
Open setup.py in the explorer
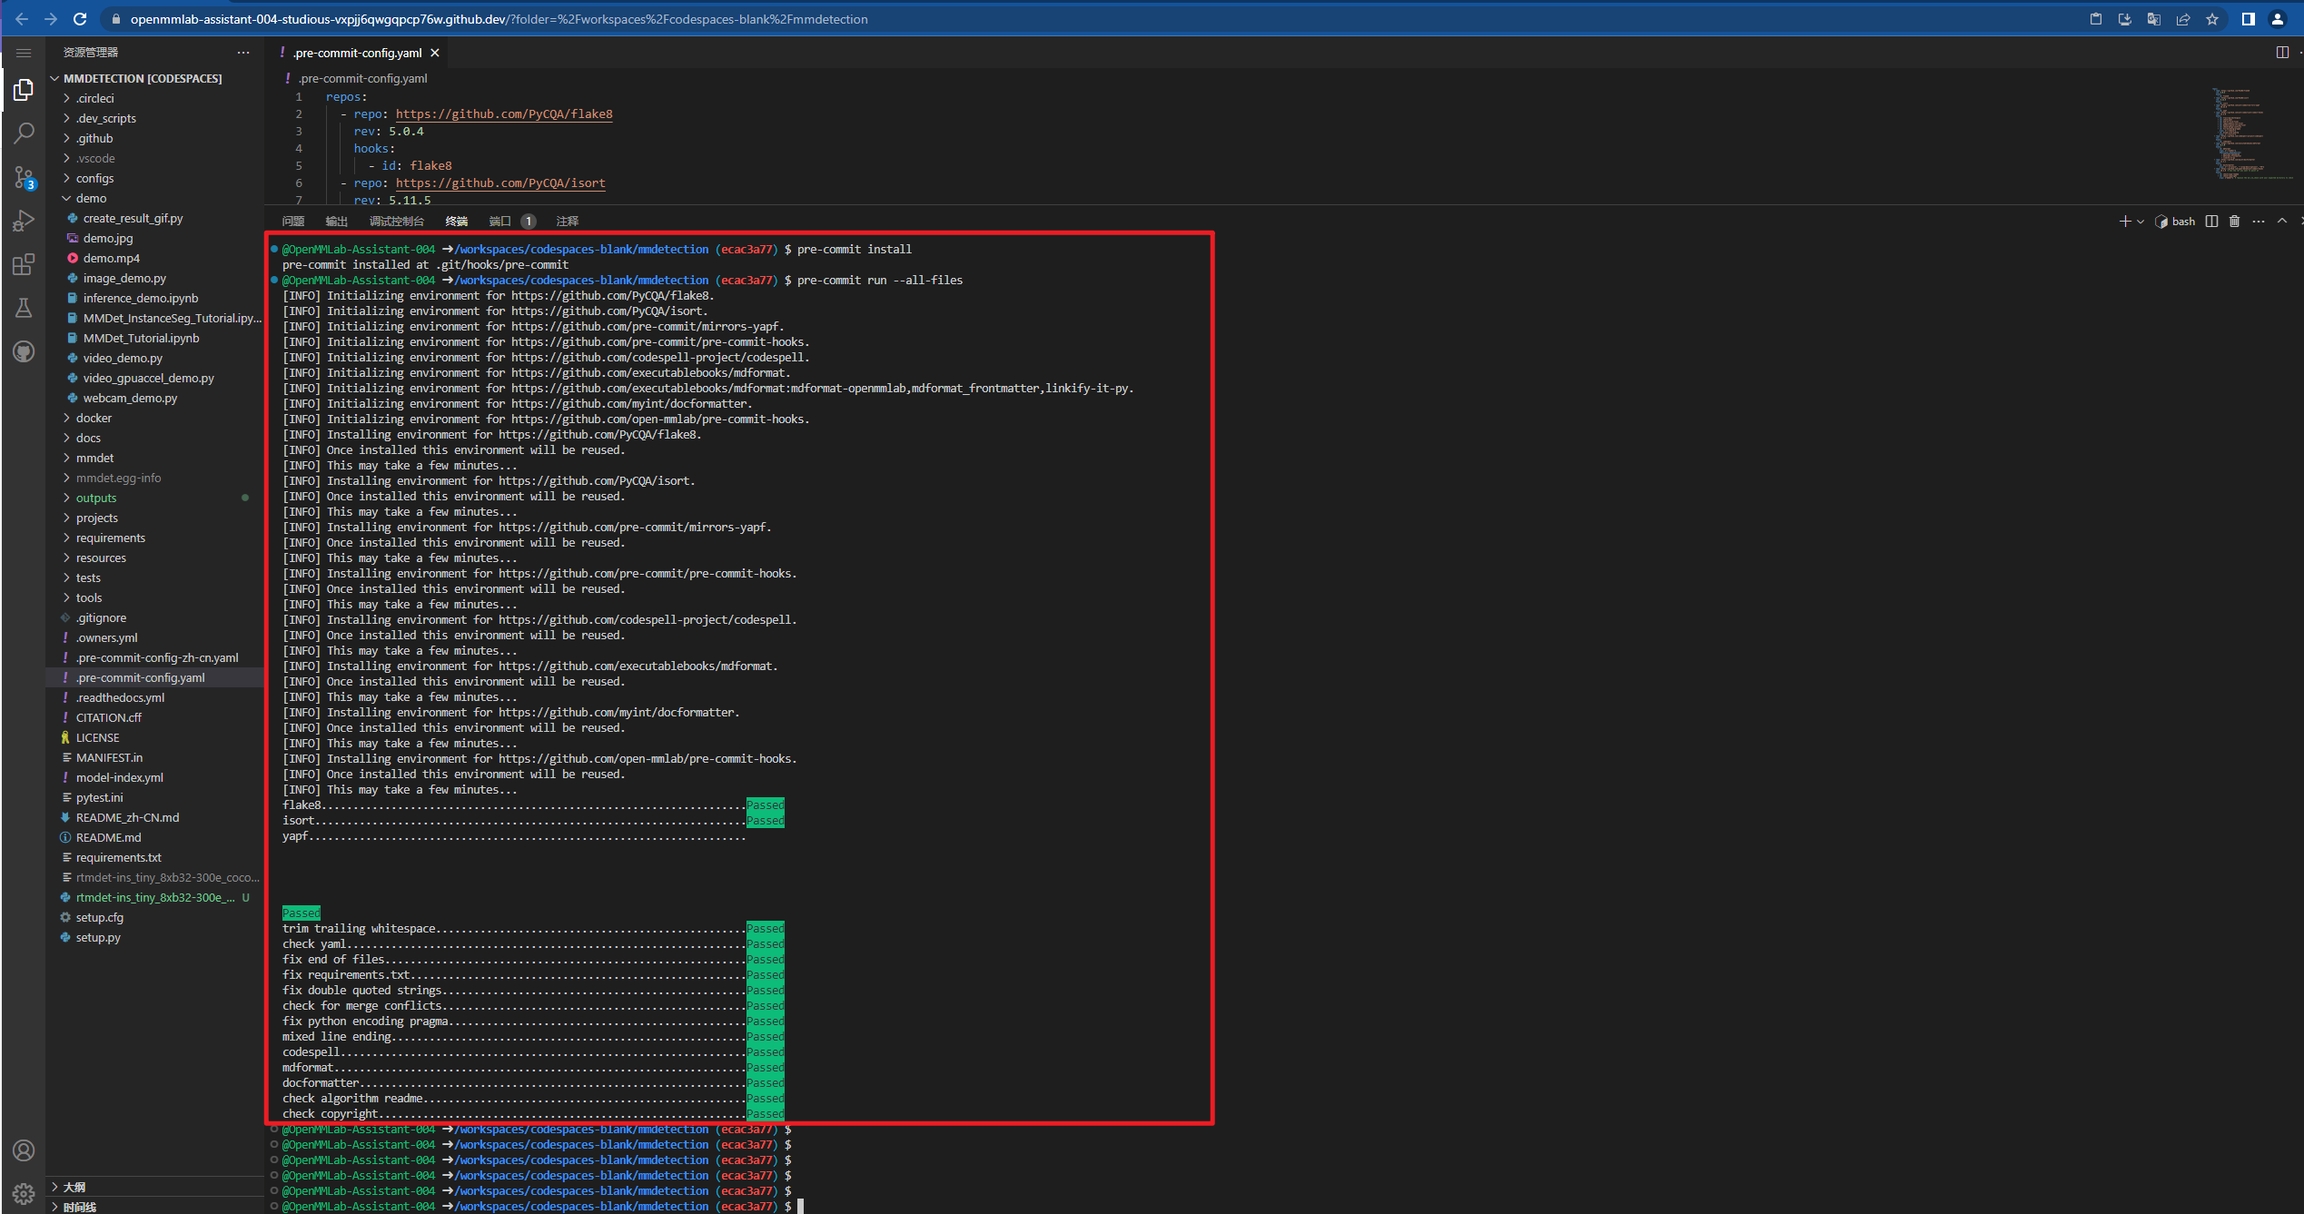98,937
